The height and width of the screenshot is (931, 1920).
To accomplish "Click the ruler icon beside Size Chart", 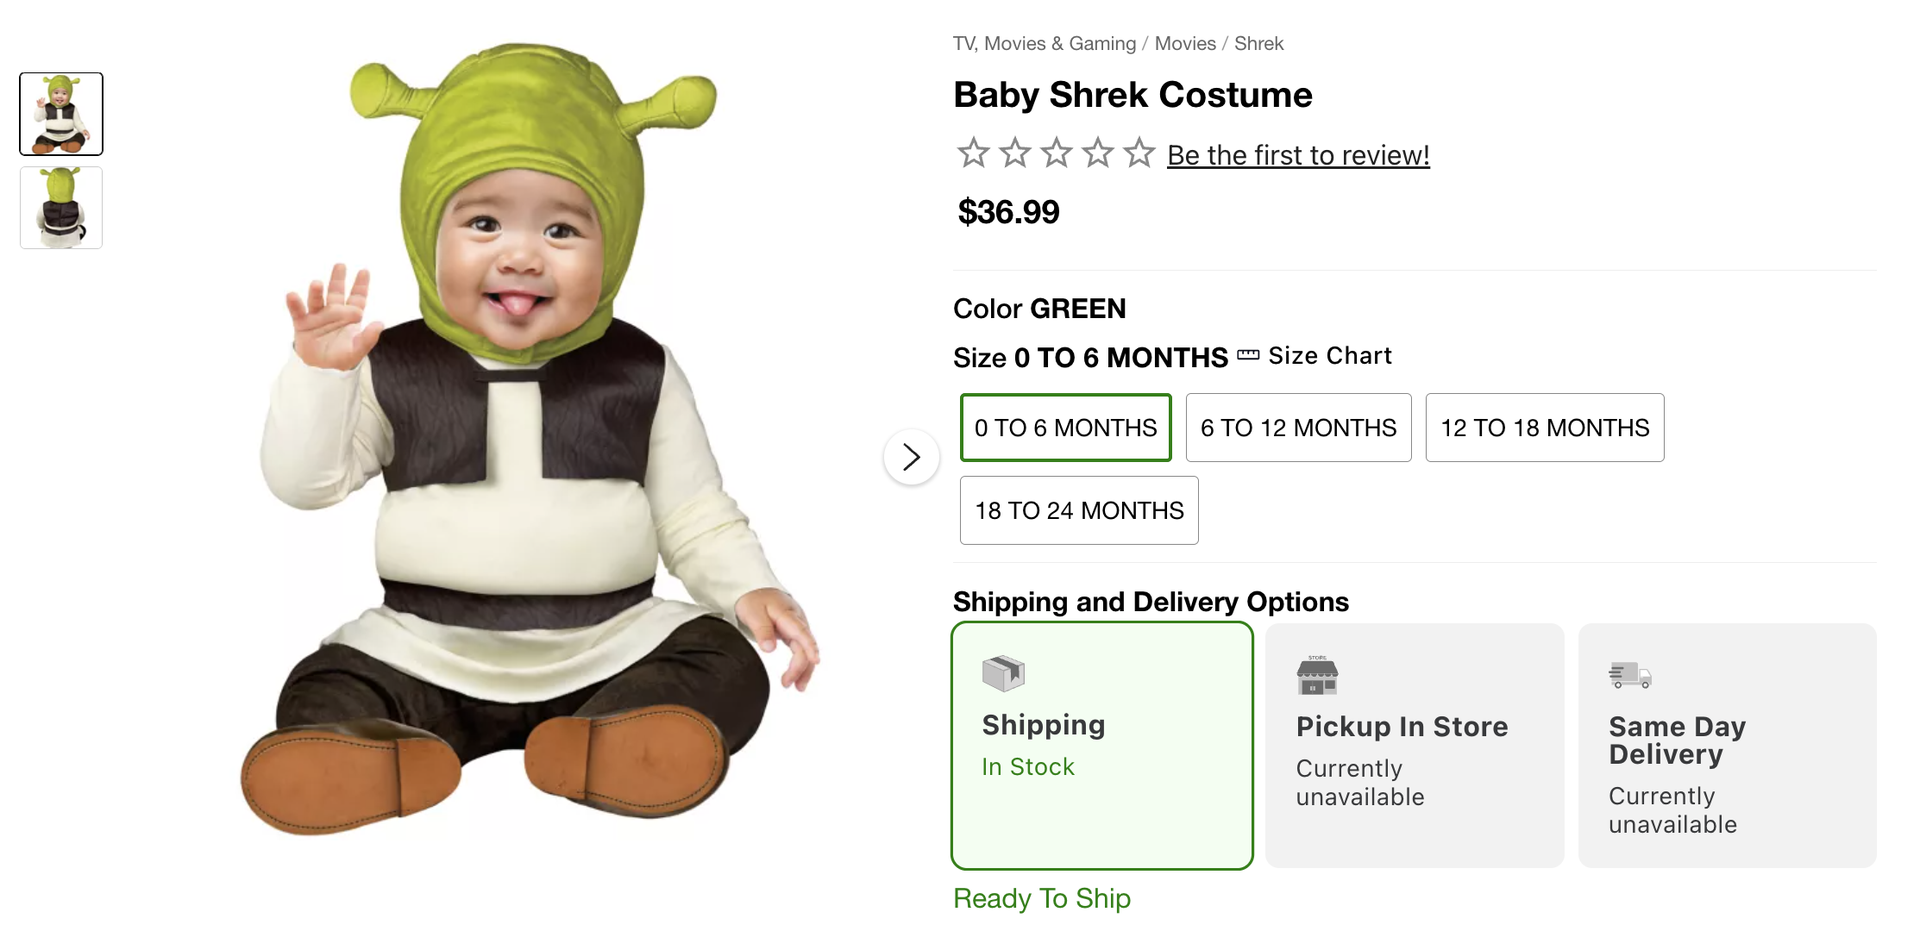I will tap(1248, 355).
